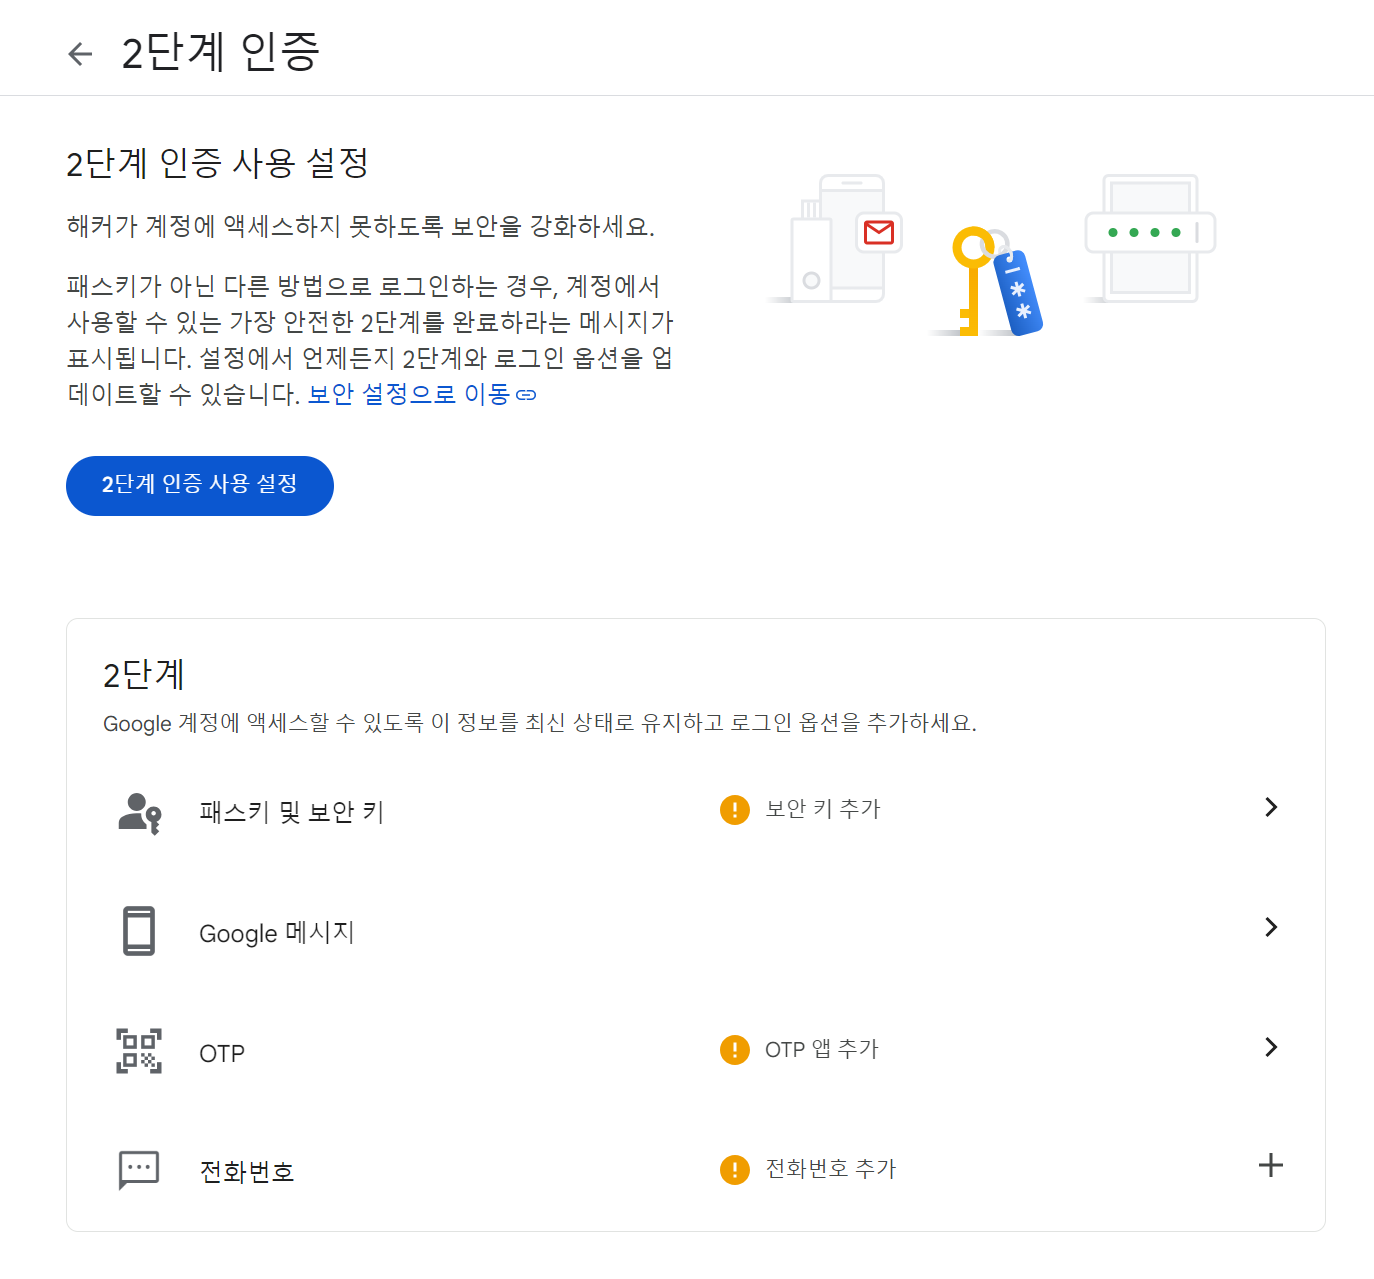Click the 전화번호 추가 text
The image size is (1374, 1279).
(830, 1168)
